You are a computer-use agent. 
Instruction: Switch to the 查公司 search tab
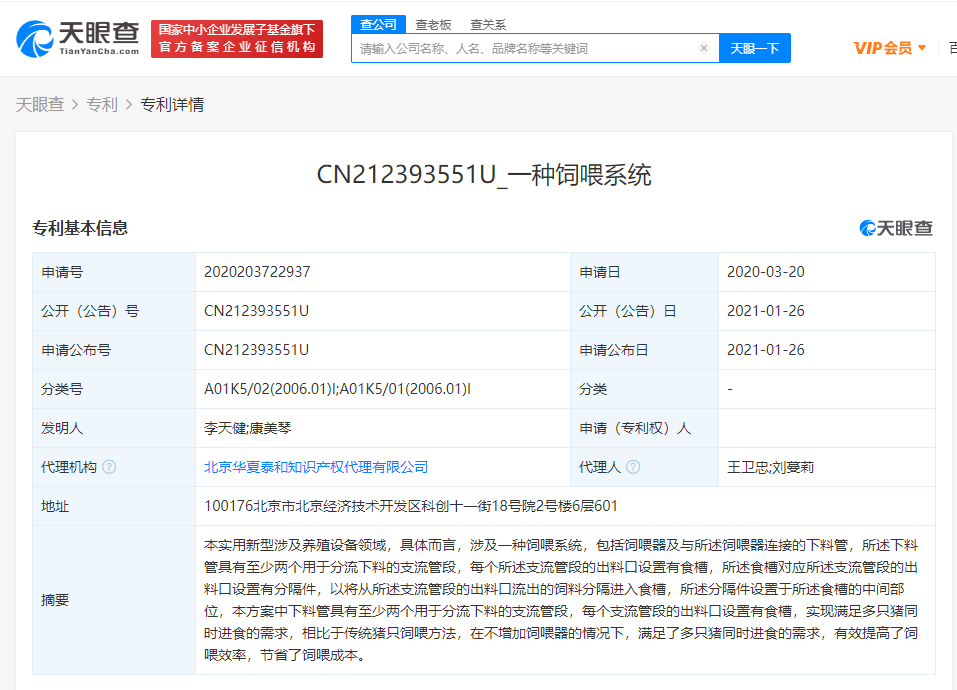point(378,24)
